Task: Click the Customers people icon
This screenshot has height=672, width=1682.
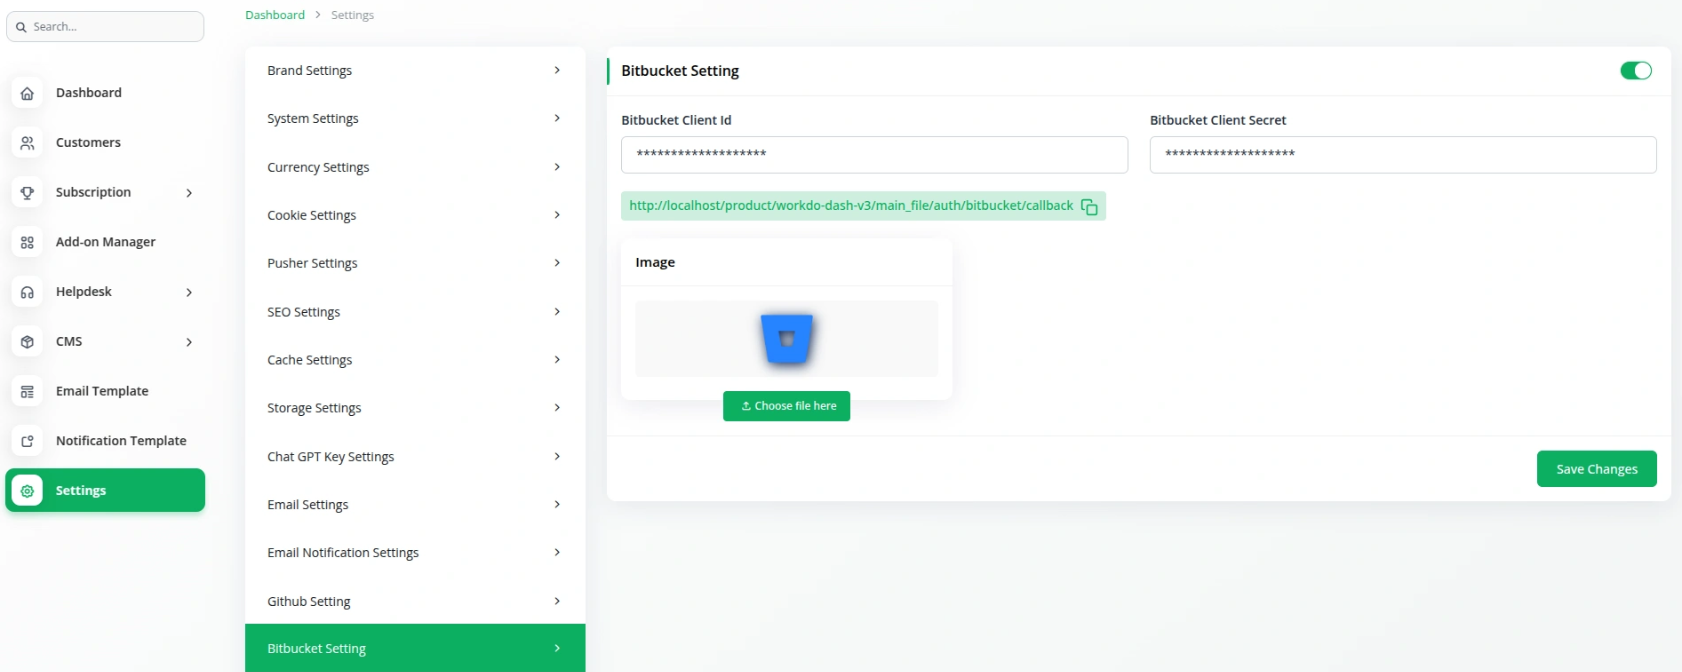Action: 27,143
